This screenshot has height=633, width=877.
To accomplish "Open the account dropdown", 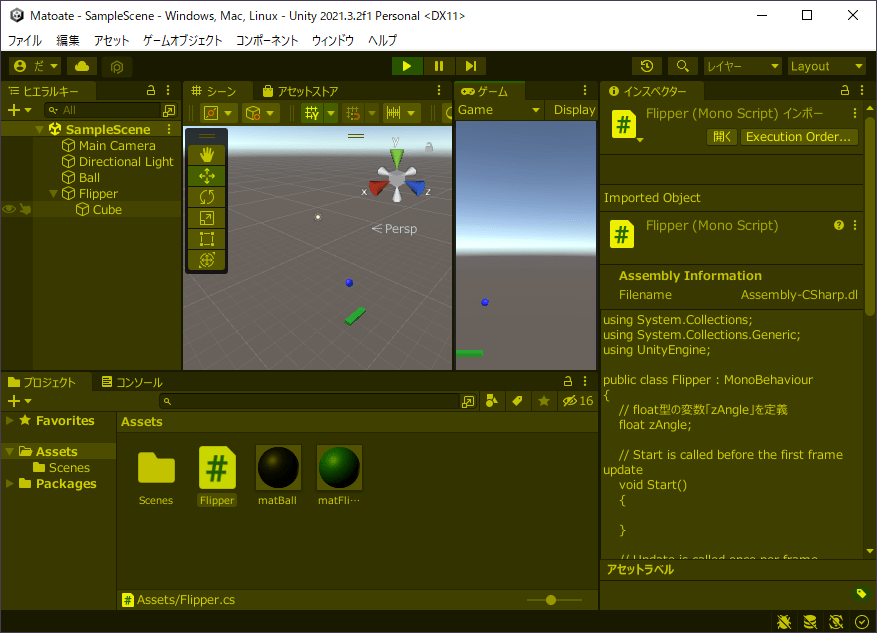I will 35,66.
